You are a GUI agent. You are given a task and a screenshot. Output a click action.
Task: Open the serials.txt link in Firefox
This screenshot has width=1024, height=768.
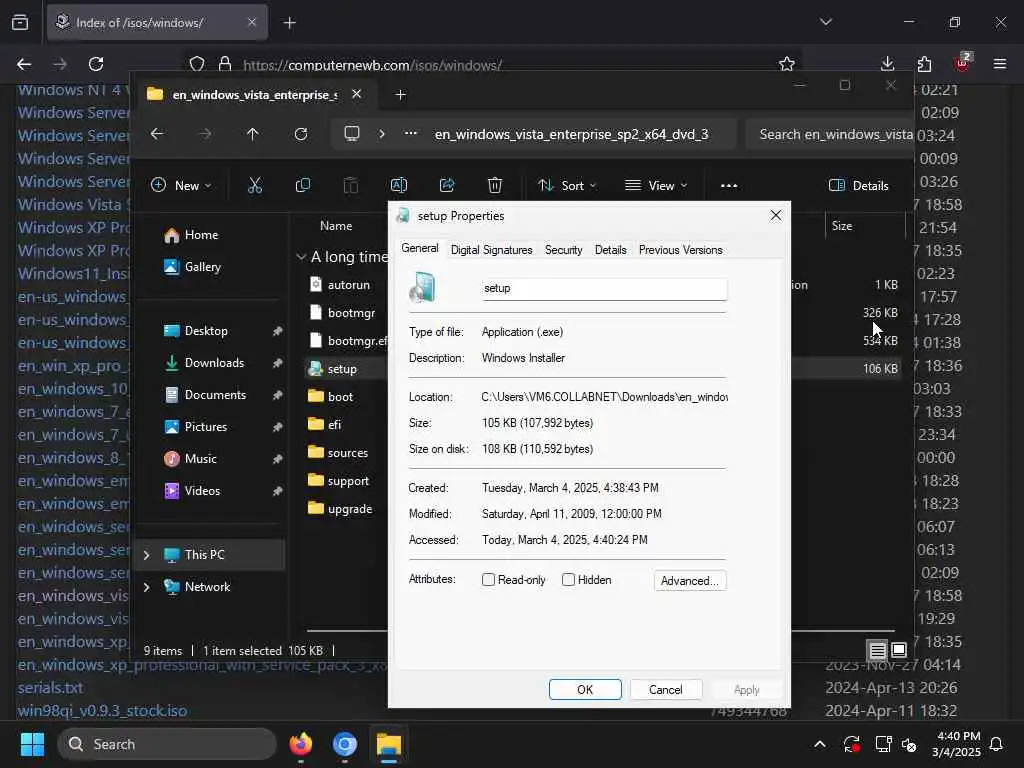tap(50, 688)
